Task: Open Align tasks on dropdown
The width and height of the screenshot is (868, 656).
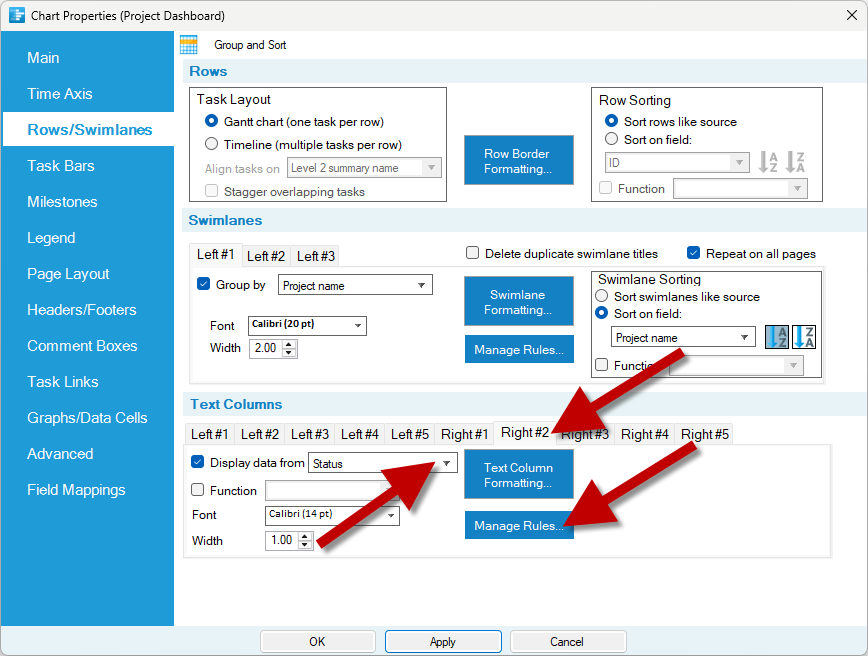Action: 364,168
